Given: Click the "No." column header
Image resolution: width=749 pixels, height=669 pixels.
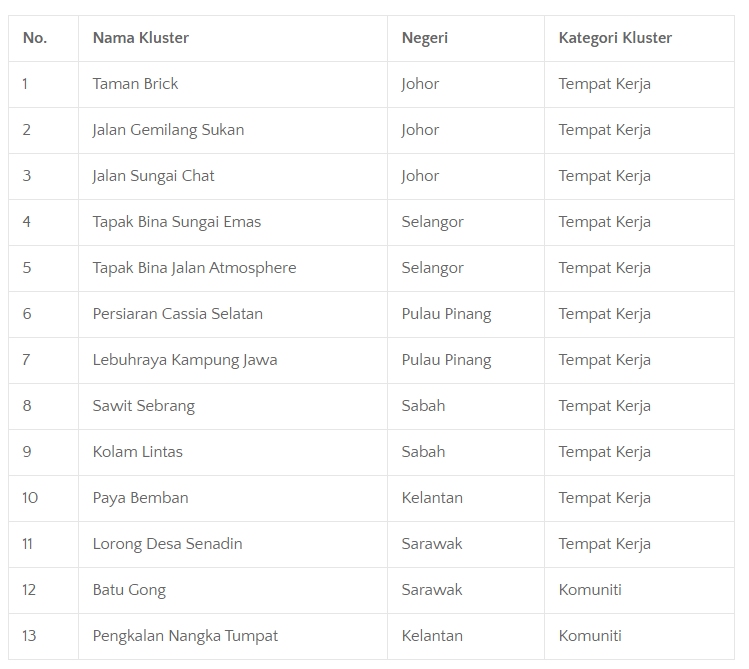Looking at the screenshot, I should tap(35, 38).
